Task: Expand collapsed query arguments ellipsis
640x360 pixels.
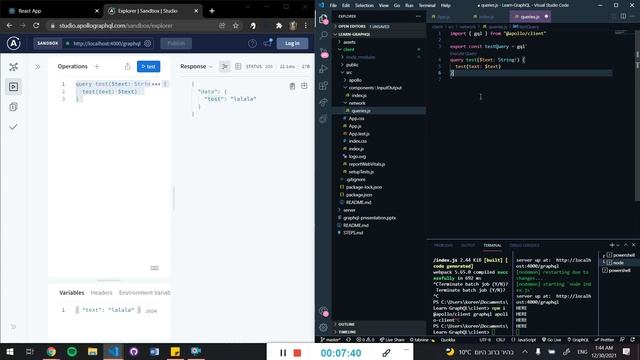Action: click(x=156, y=84)
